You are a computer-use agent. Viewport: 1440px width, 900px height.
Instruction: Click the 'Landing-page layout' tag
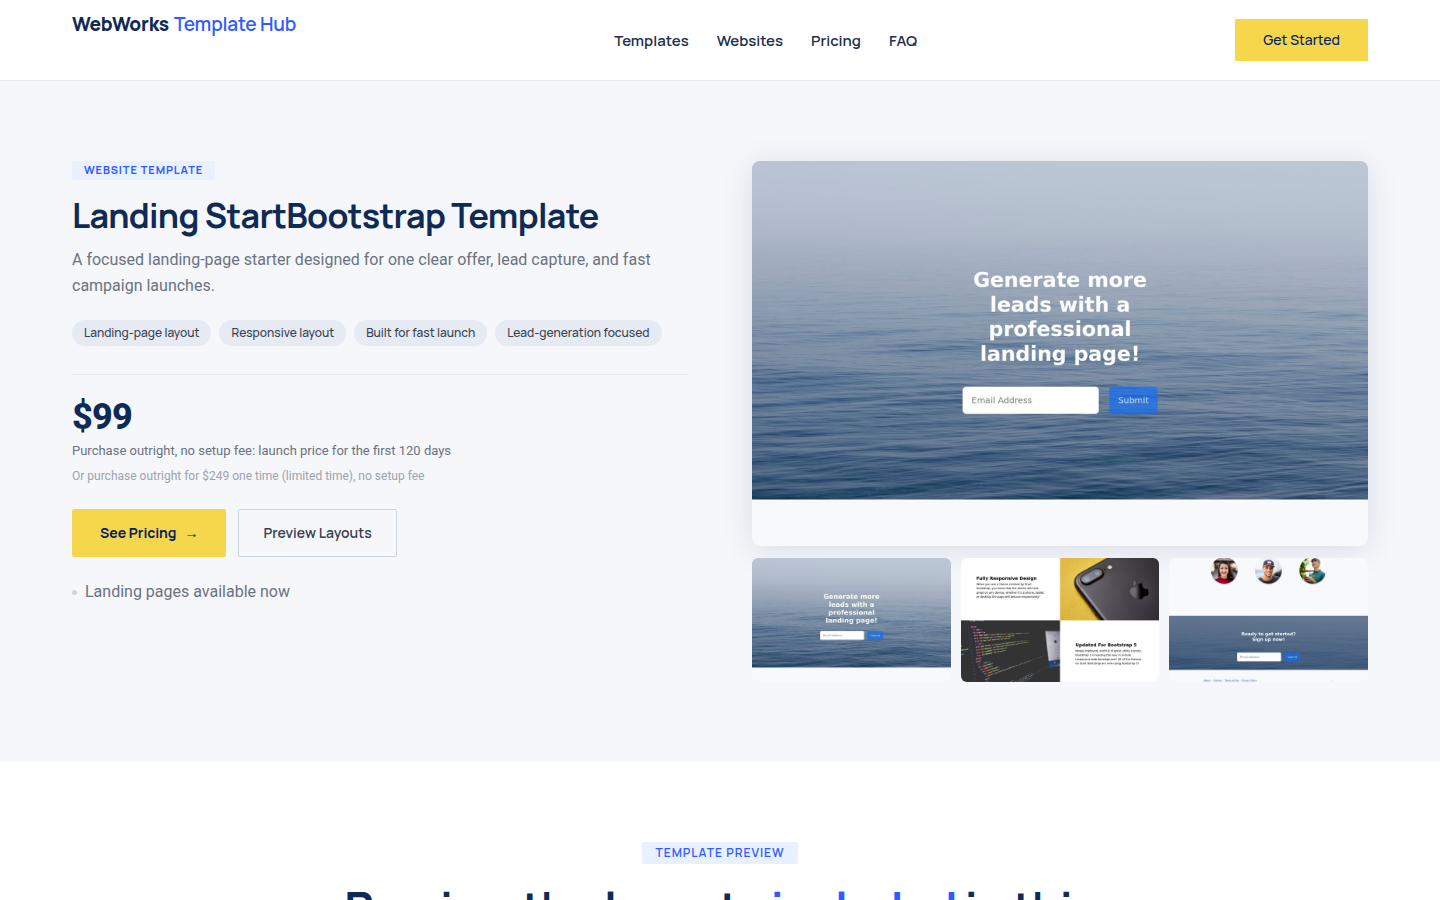pyautogui.click(x=141, y=333)
